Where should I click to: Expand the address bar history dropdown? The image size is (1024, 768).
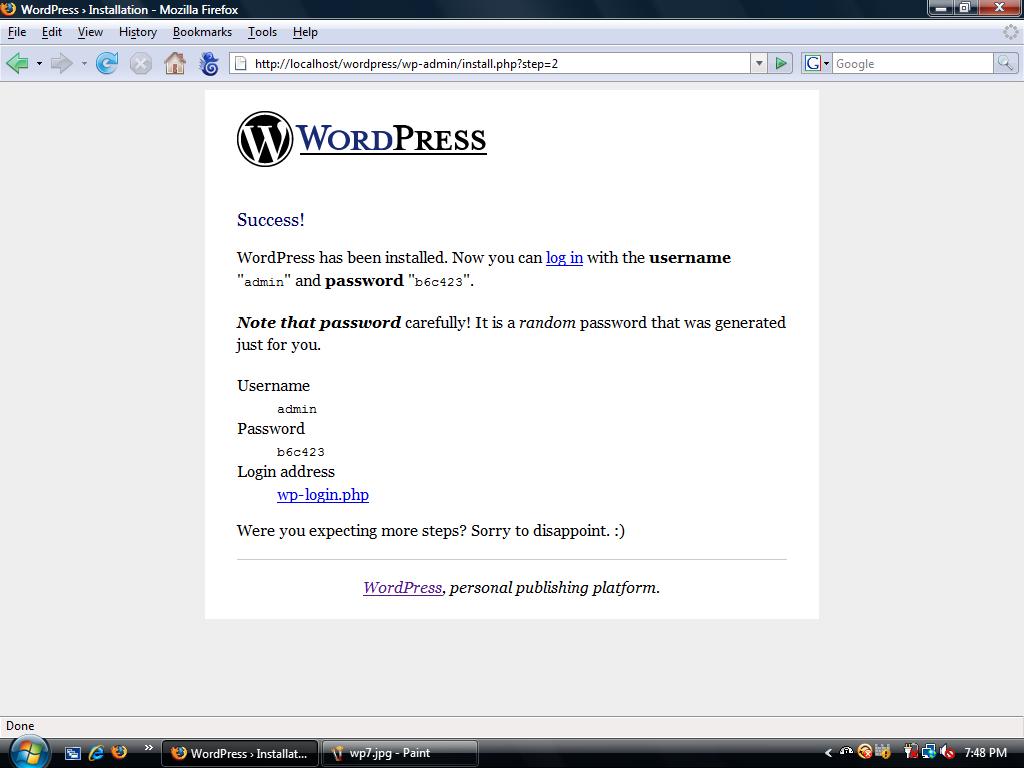pos(759,63)
